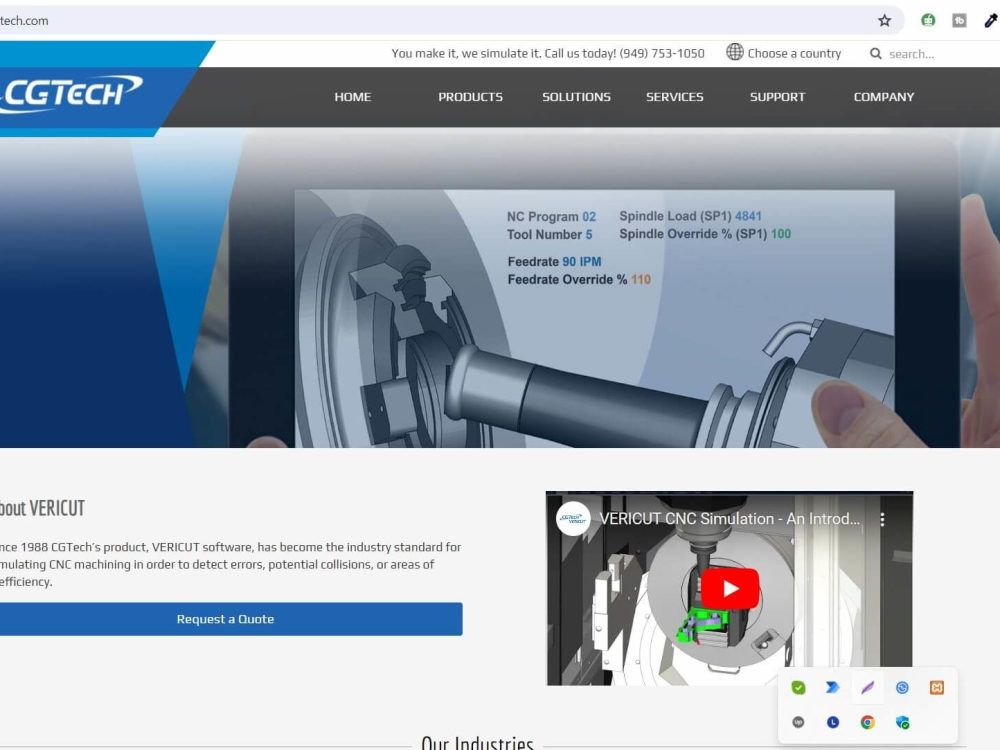Image resolution: width=1000 pixels, height=750 pixels.
Task: Open the SERVICES menu
Action: [x=675, y=97]
